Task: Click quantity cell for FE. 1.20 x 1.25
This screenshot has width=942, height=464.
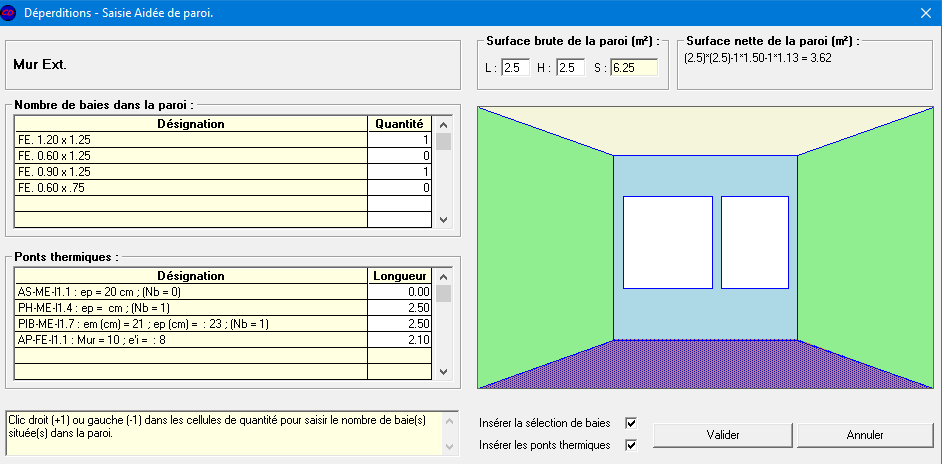Action: tap(400, 140)
